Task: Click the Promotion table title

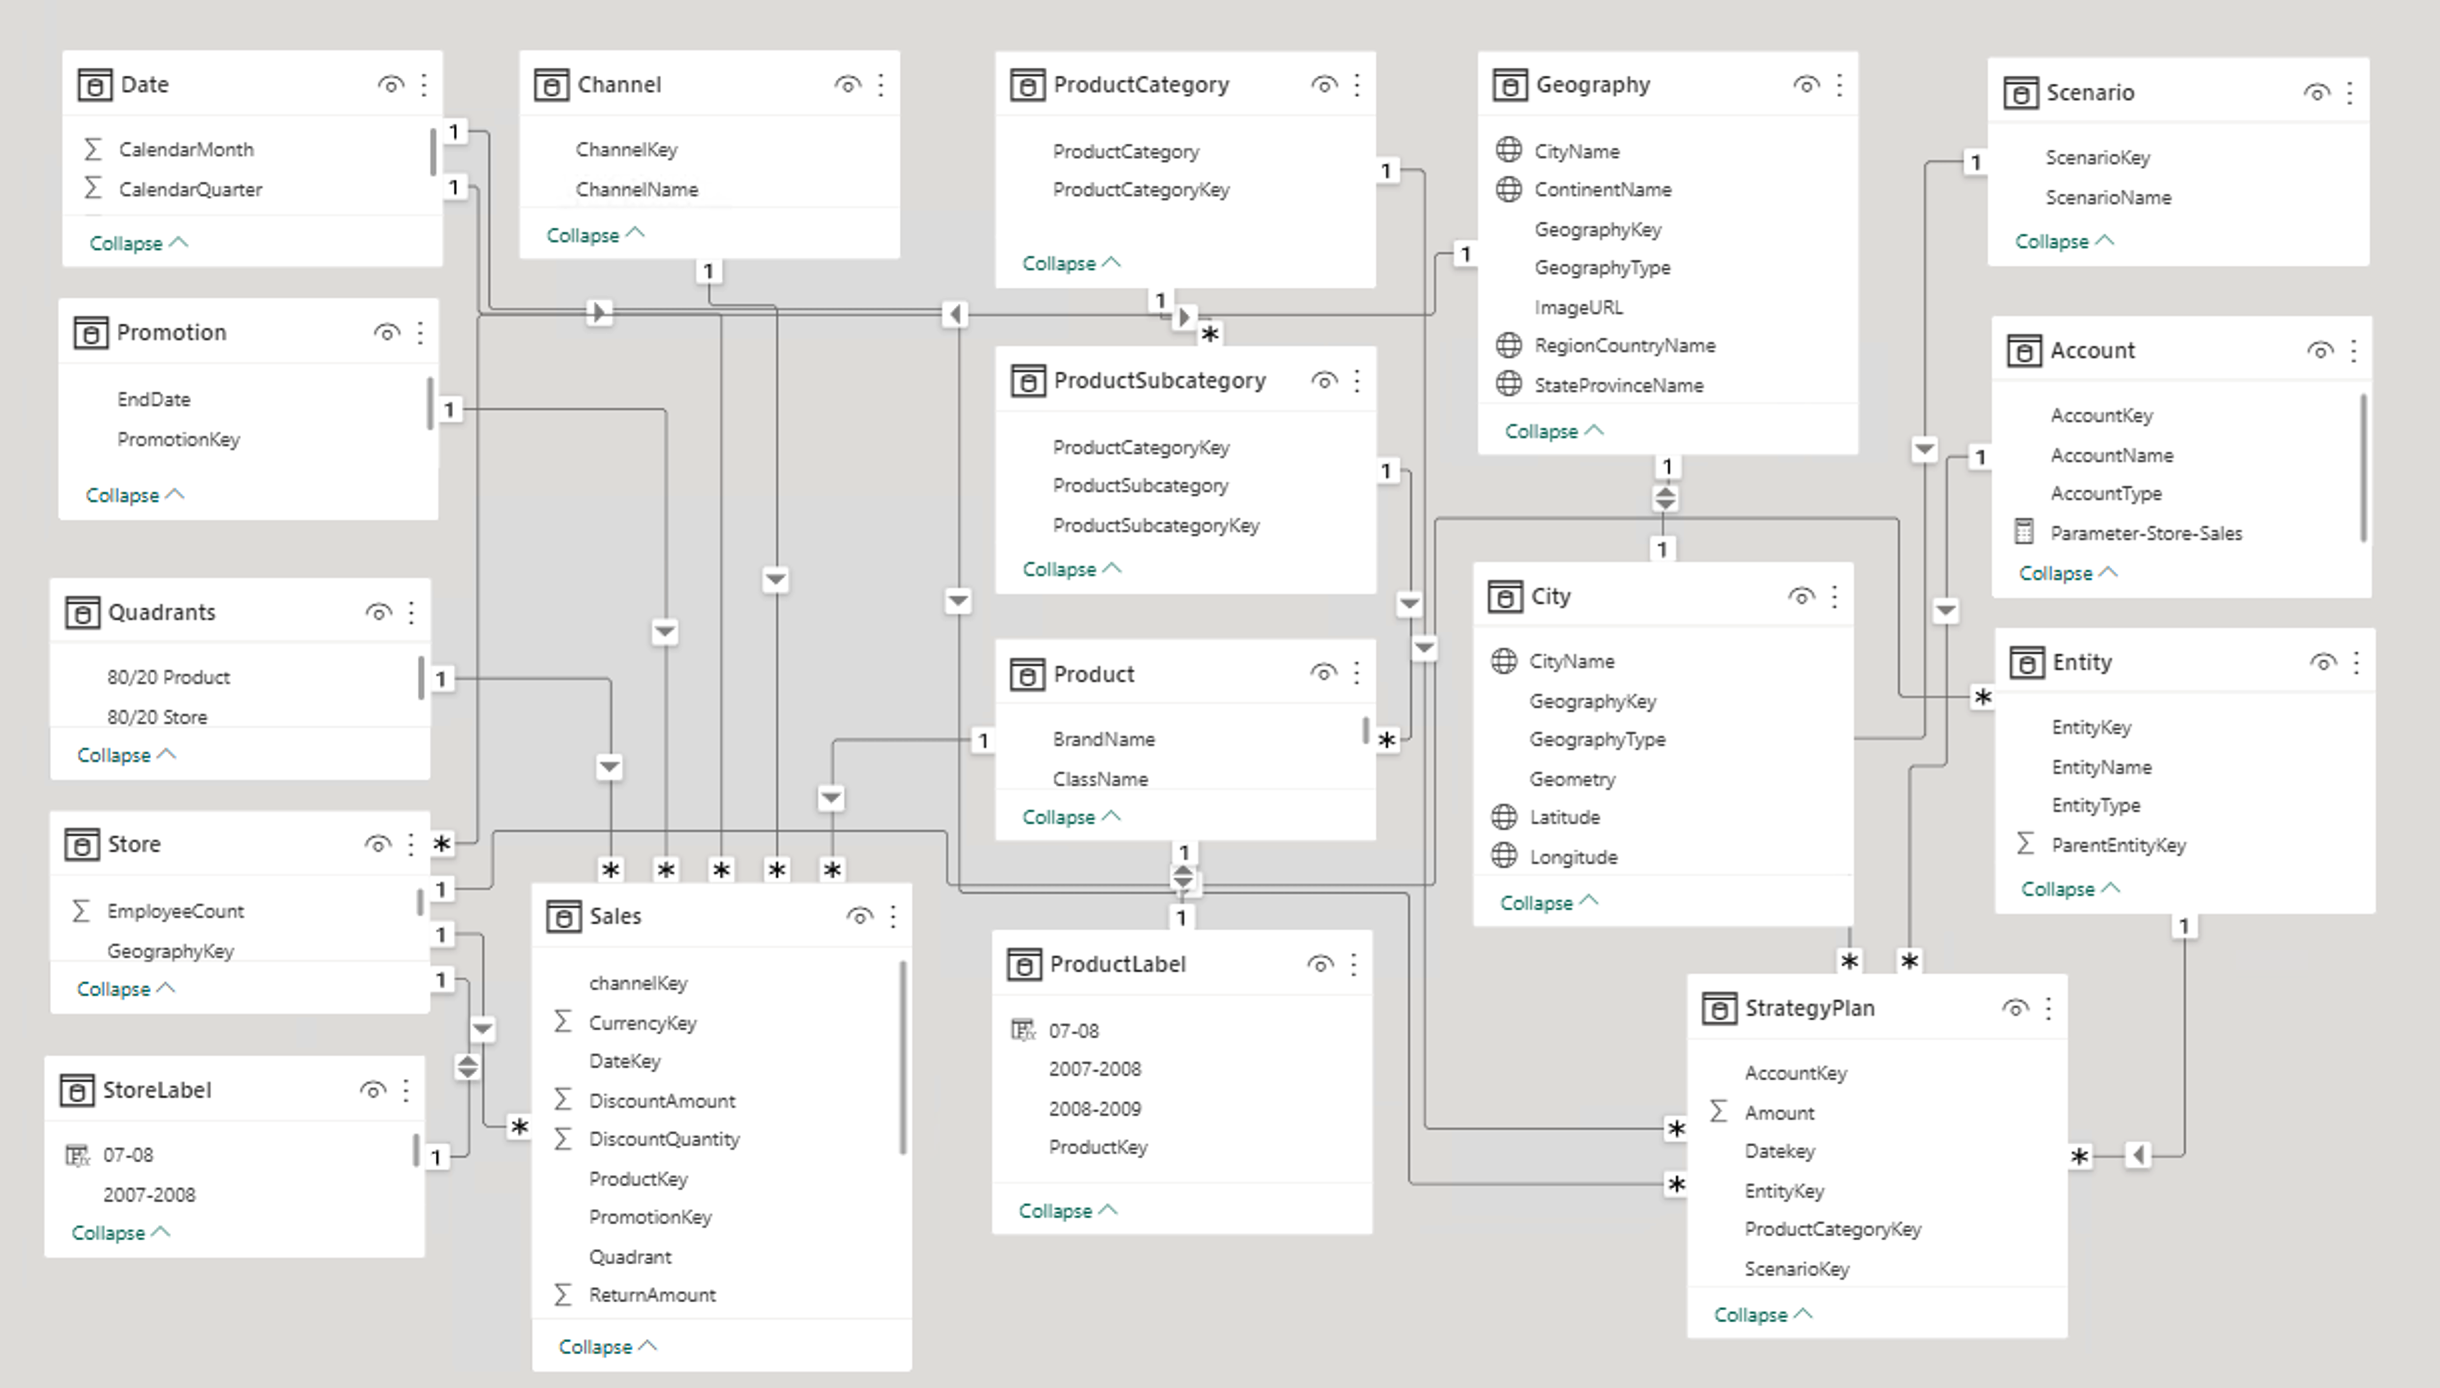Action: point(171,332)
